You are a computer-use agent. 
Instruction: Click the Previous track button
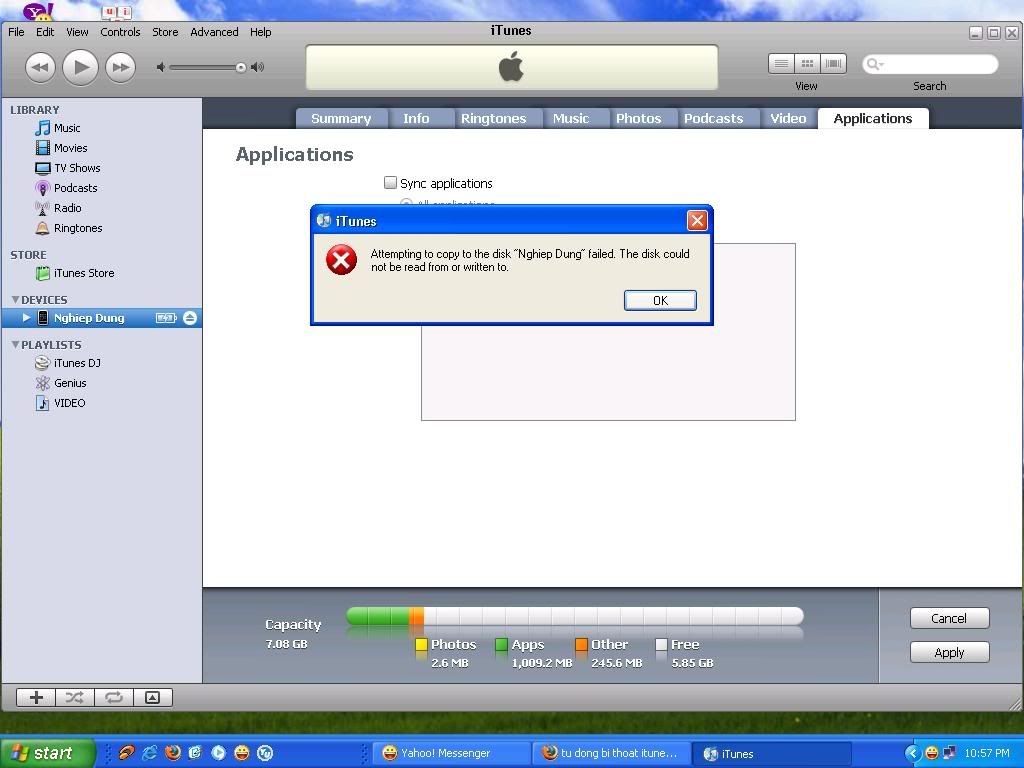click(x=40, y=67)
